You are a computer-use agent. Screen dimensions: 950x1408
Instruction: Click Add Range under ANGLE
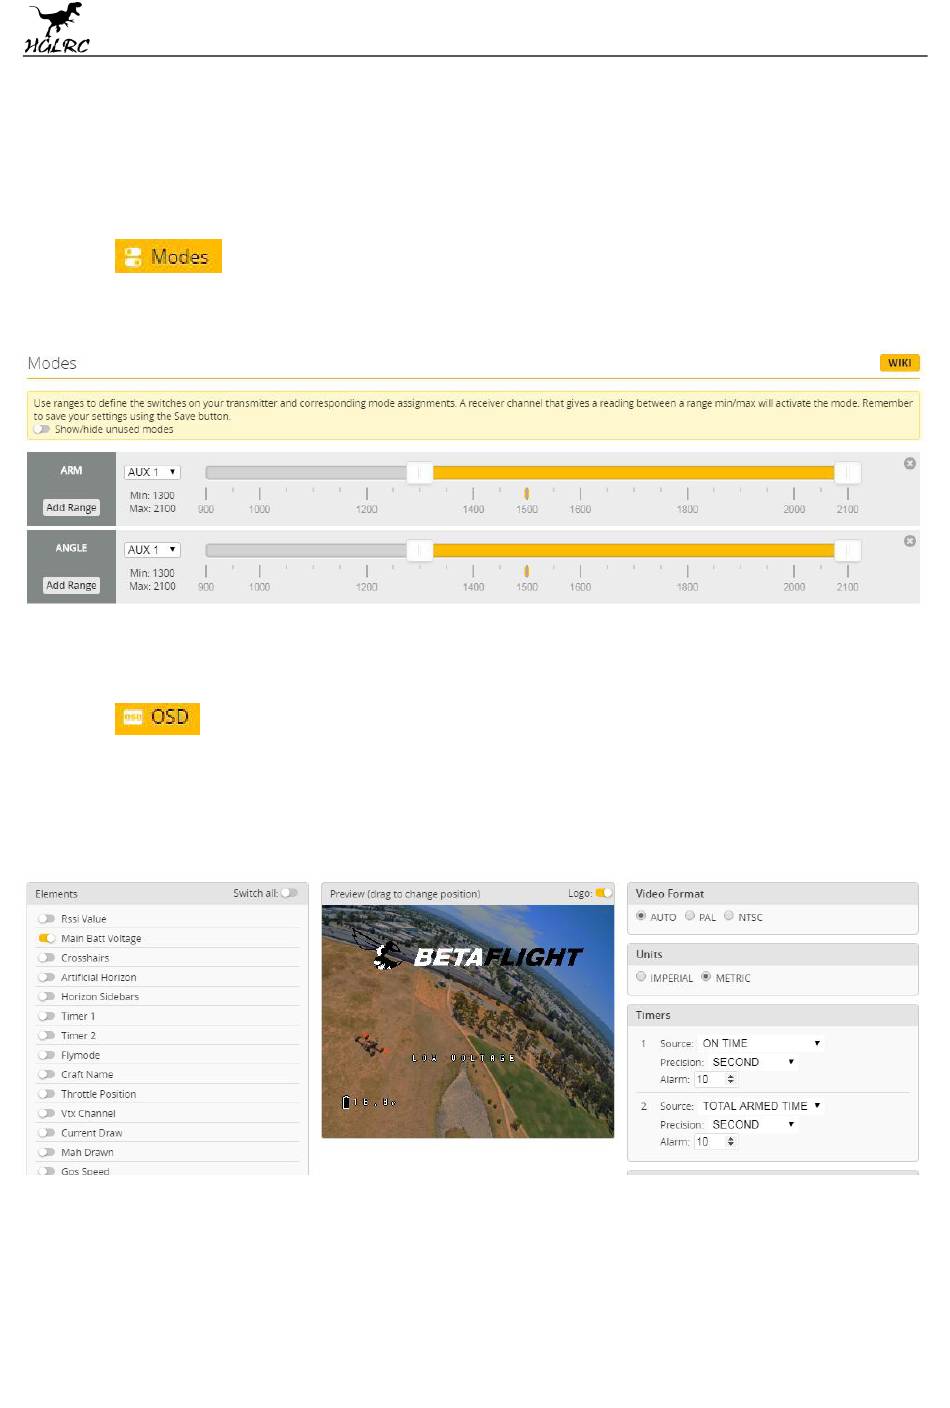(x=71, y=586)
